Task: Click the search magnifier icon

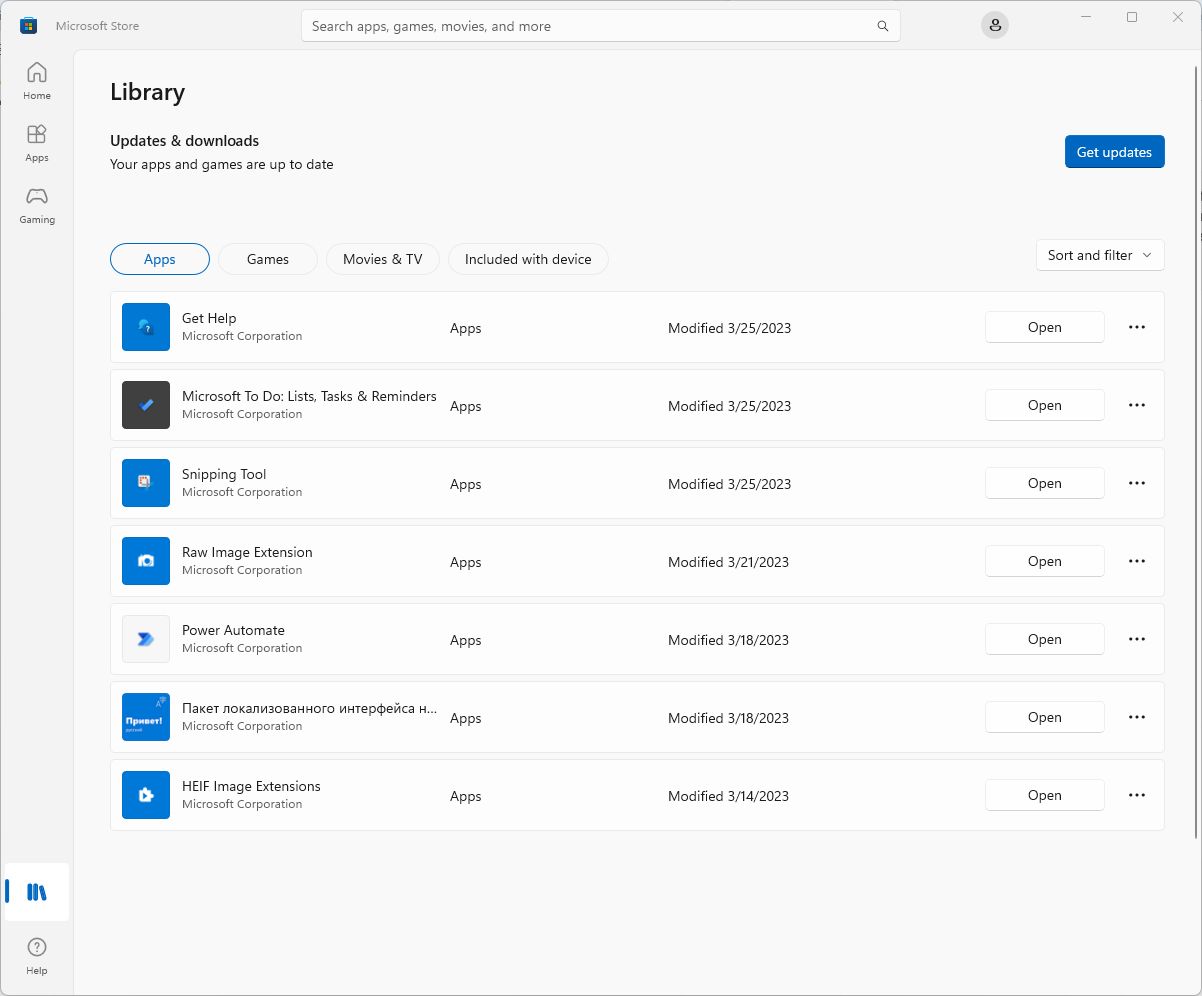Action: pos(883,26)
